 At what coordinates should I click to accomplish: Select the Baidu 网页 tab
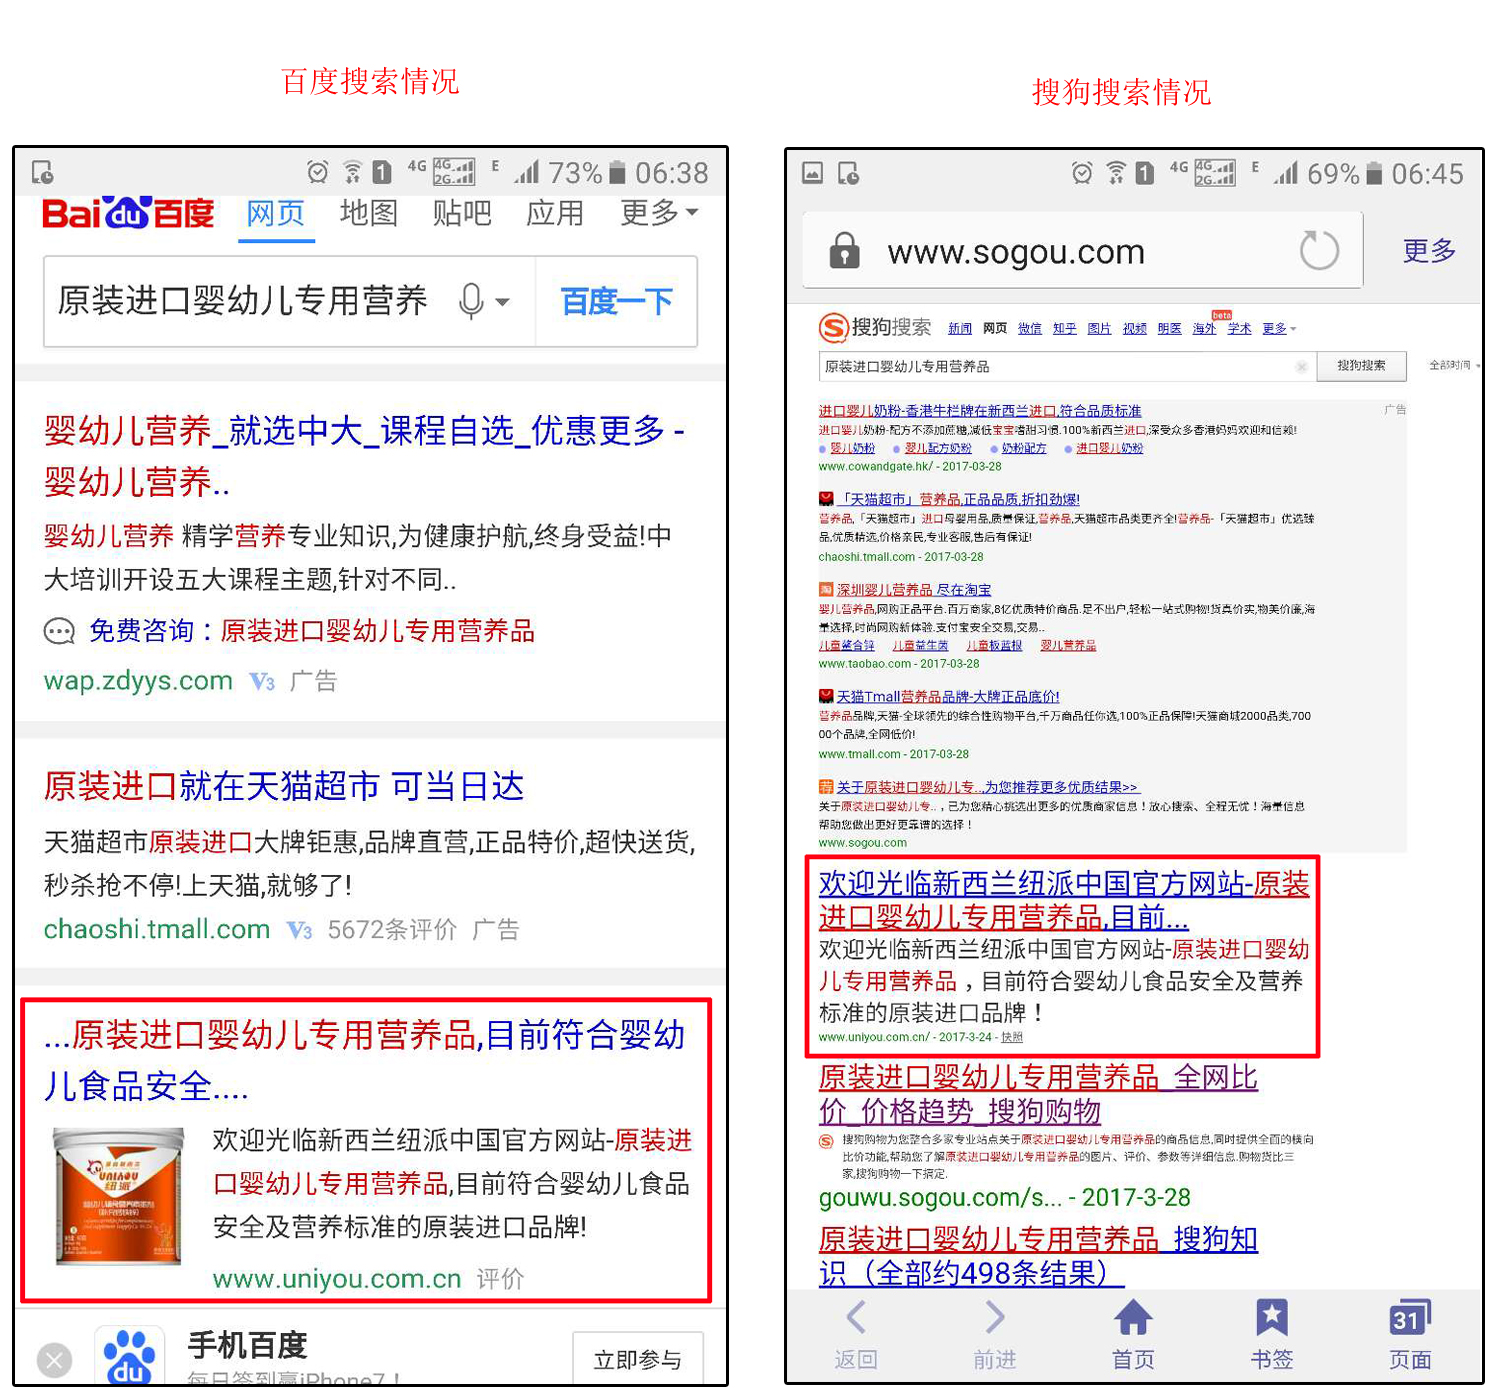pos(276,213)
